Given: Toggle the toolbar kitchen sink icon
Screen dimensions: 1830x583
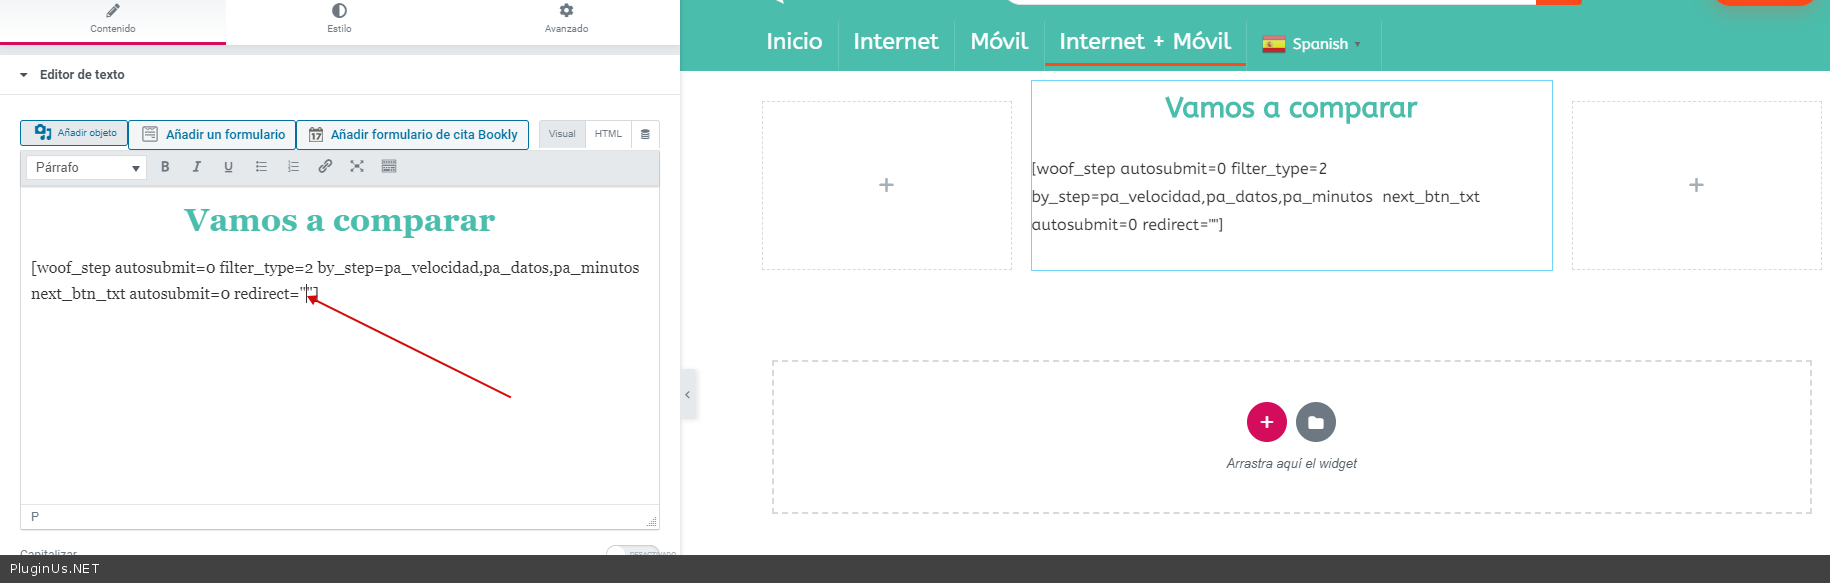Looking at the screenshot, I should coord(389,167).
